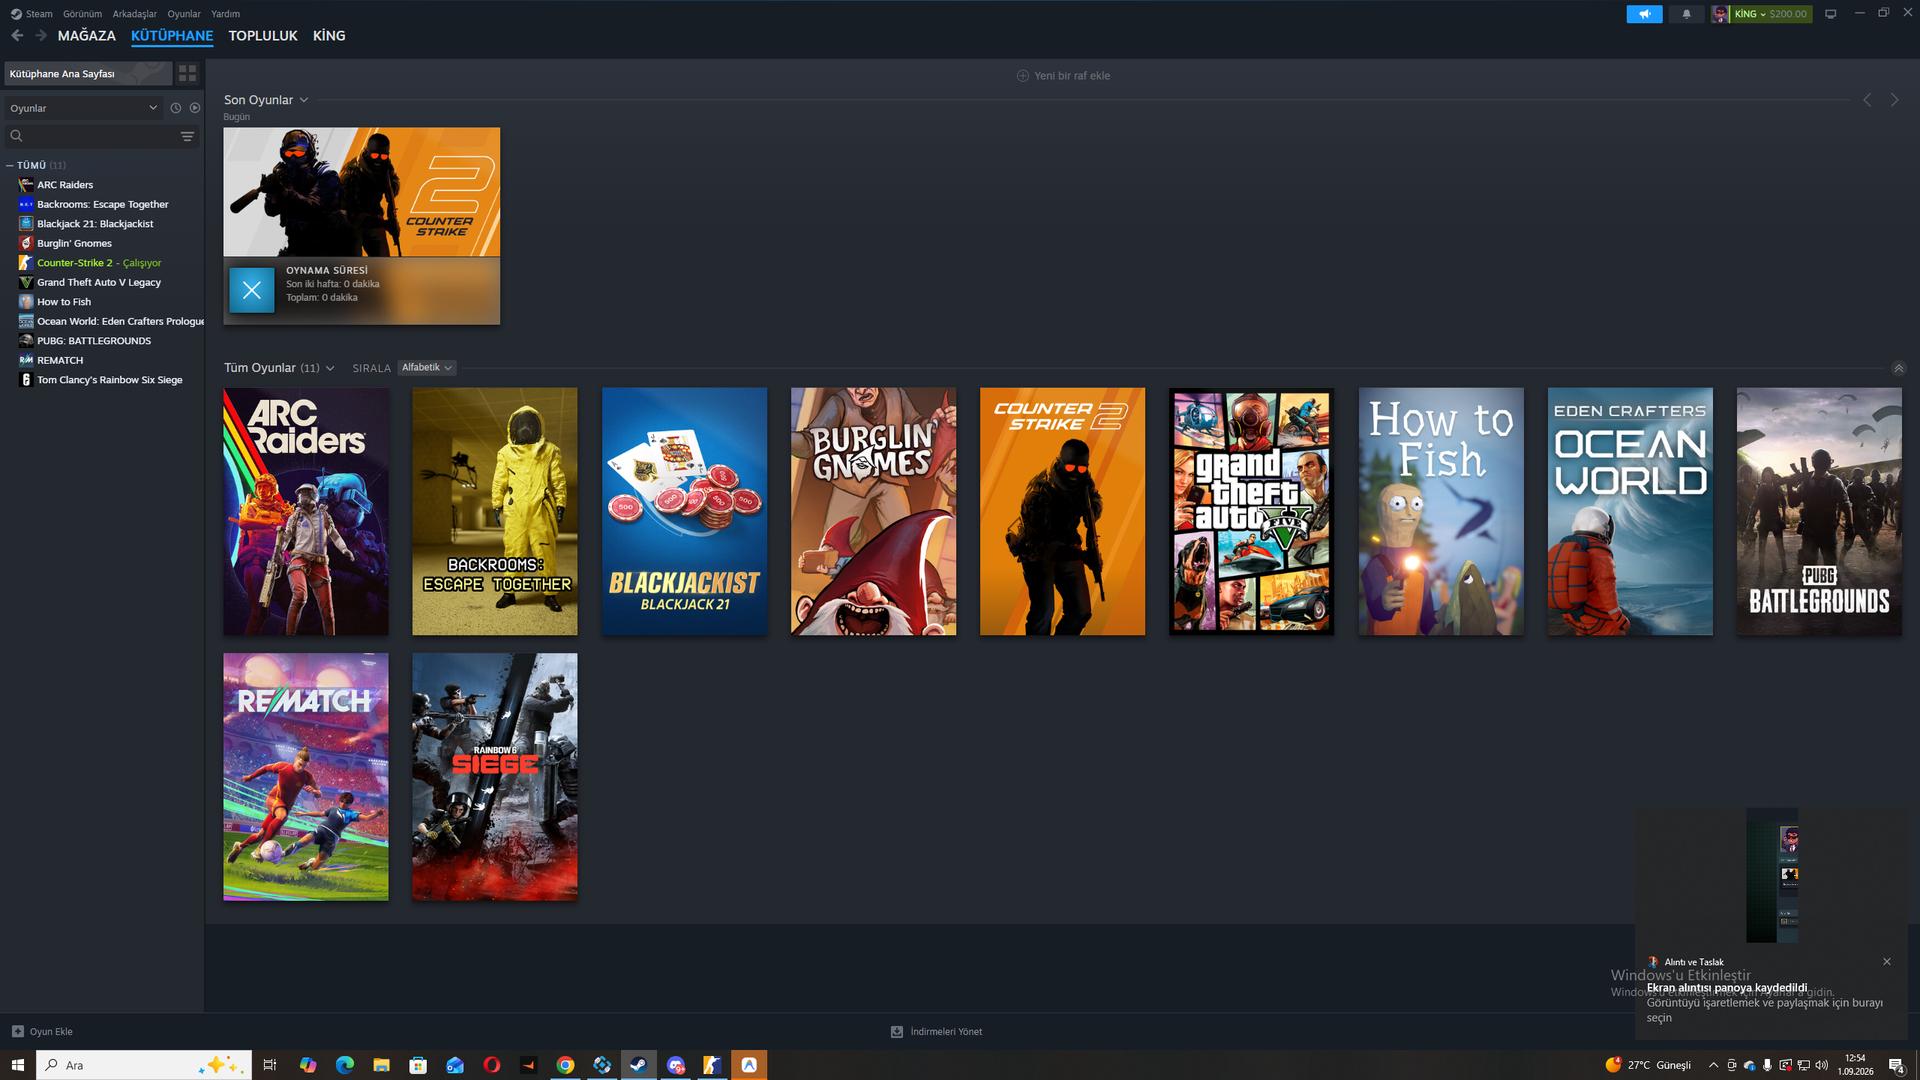
Task: Open the Task View taskbar icon
Action: [270, 1065]
